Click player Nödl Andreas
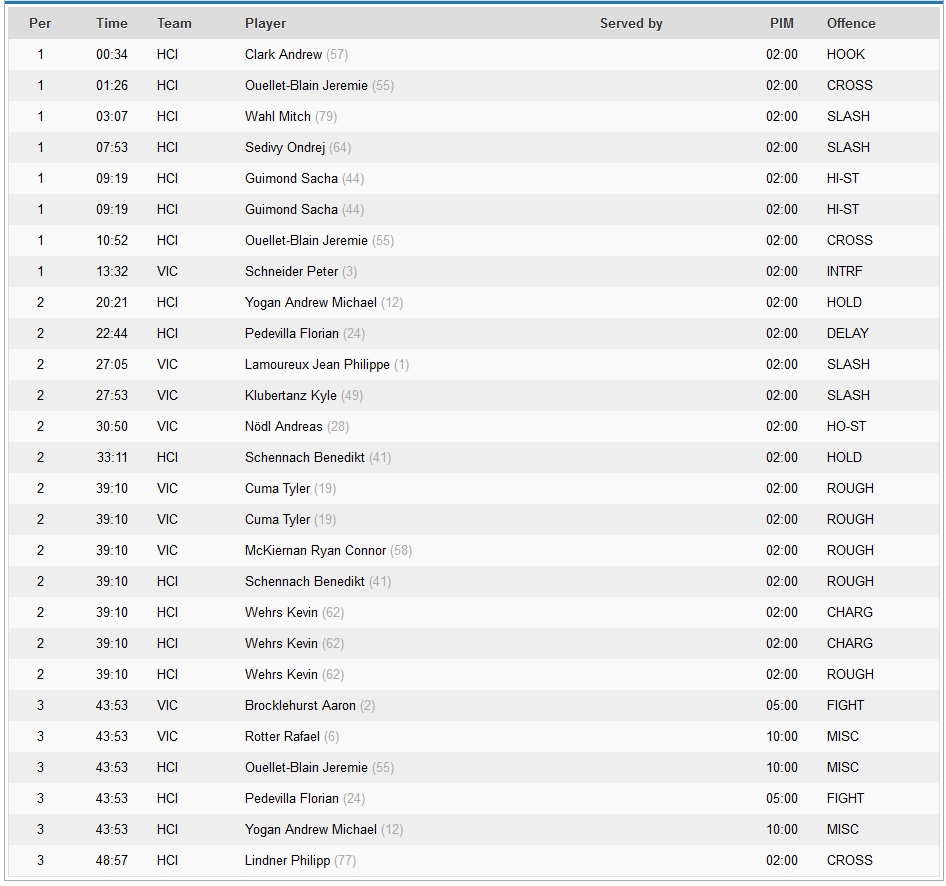This screenshot has height=886, width=946. [283, 426]
